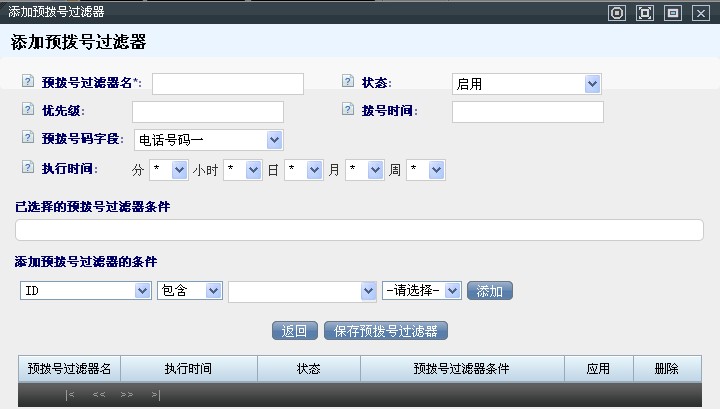This screenshot has width=720, height=409.
Task: Click help icon beside 状态 label
Action: coord(348,82)
